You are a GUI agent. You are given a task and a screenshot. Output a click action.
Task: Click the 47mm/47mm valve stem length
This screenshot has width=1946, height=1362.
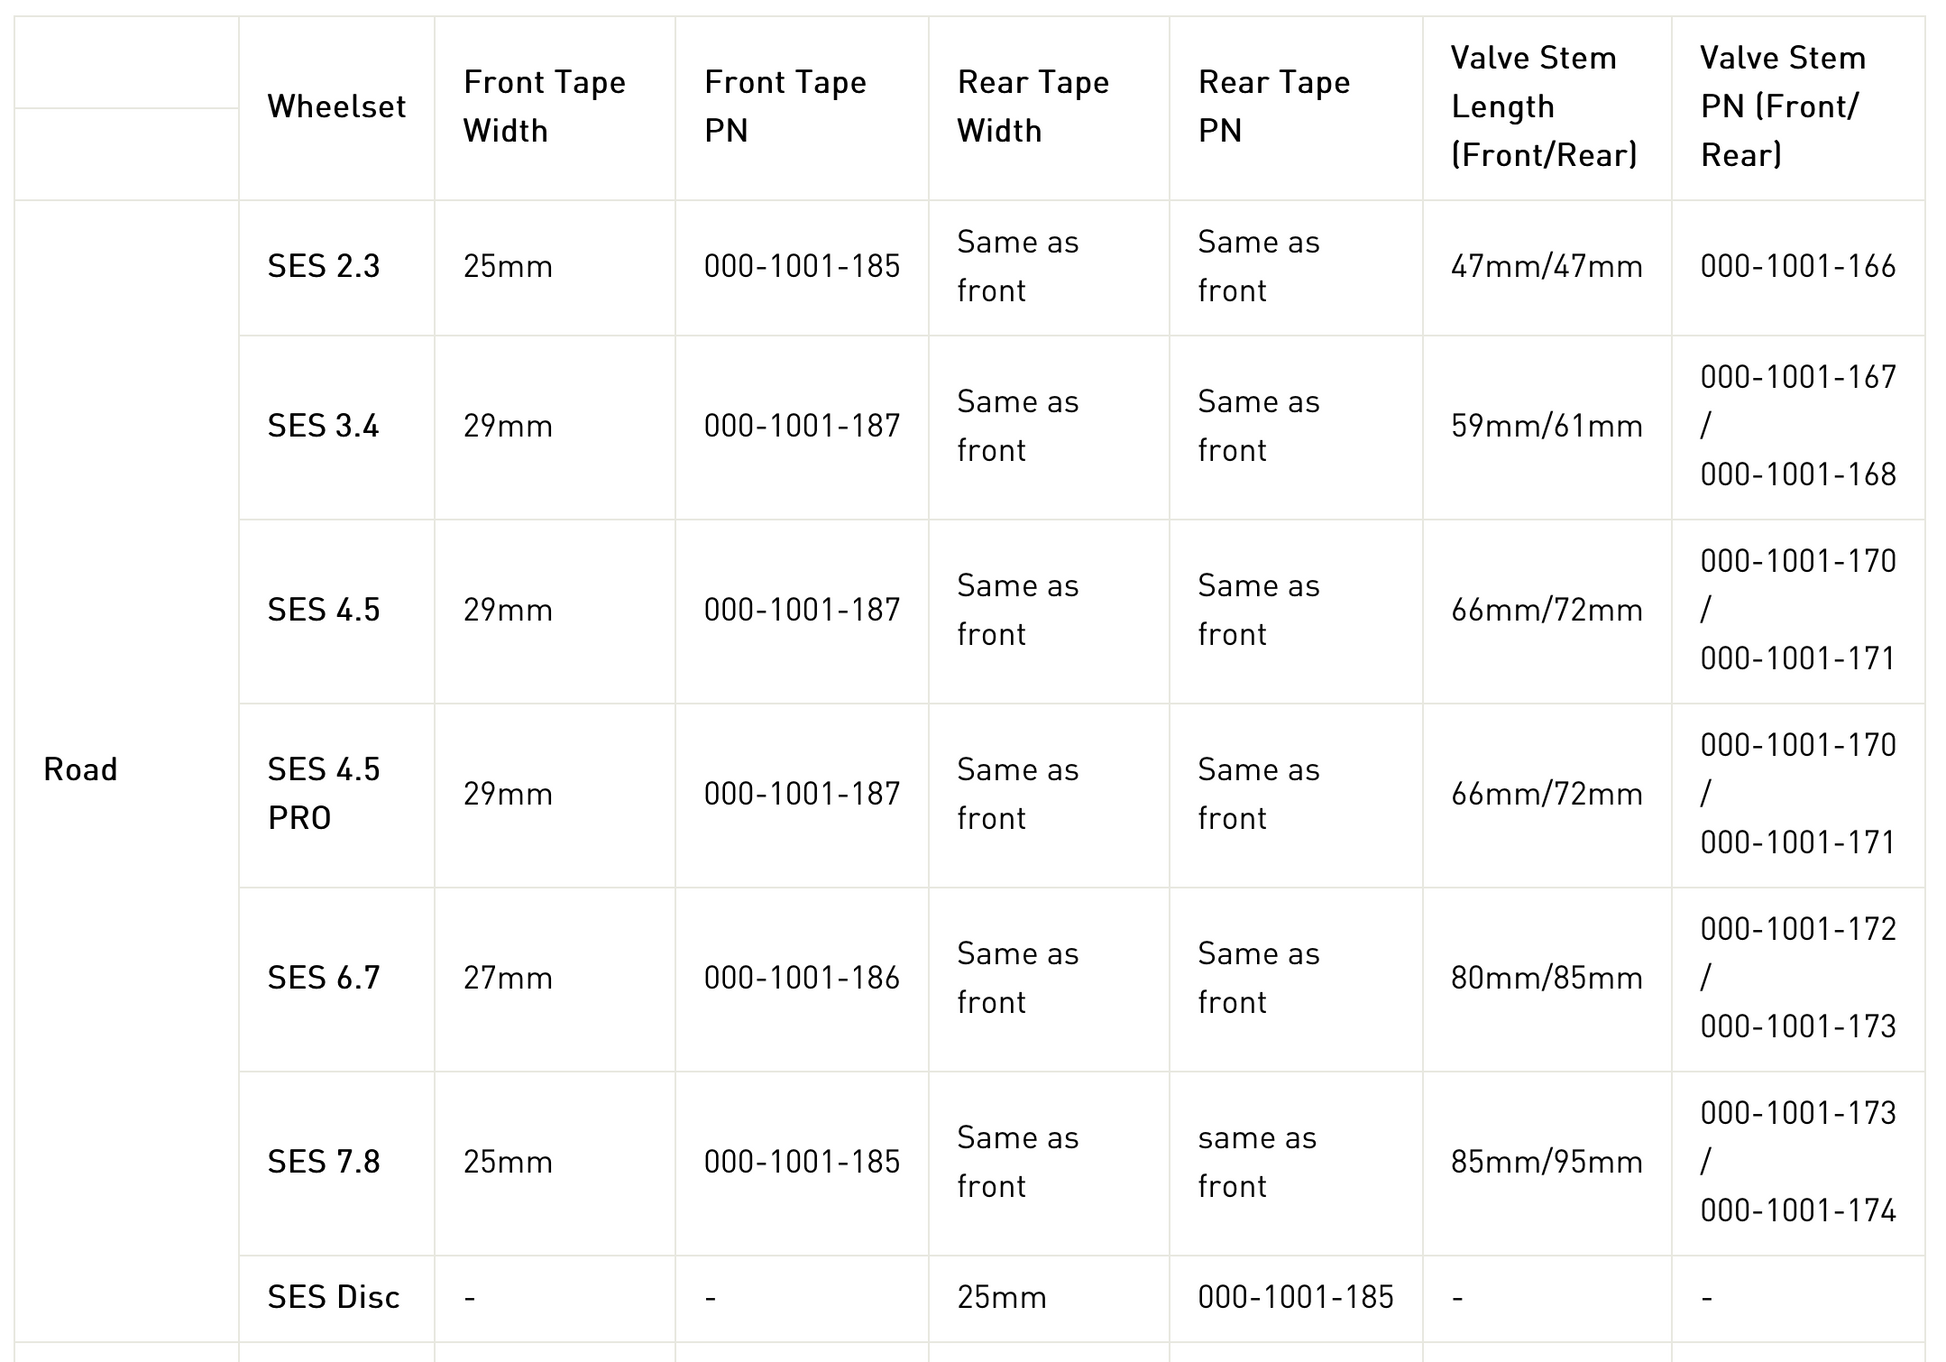coord(1546,266)
